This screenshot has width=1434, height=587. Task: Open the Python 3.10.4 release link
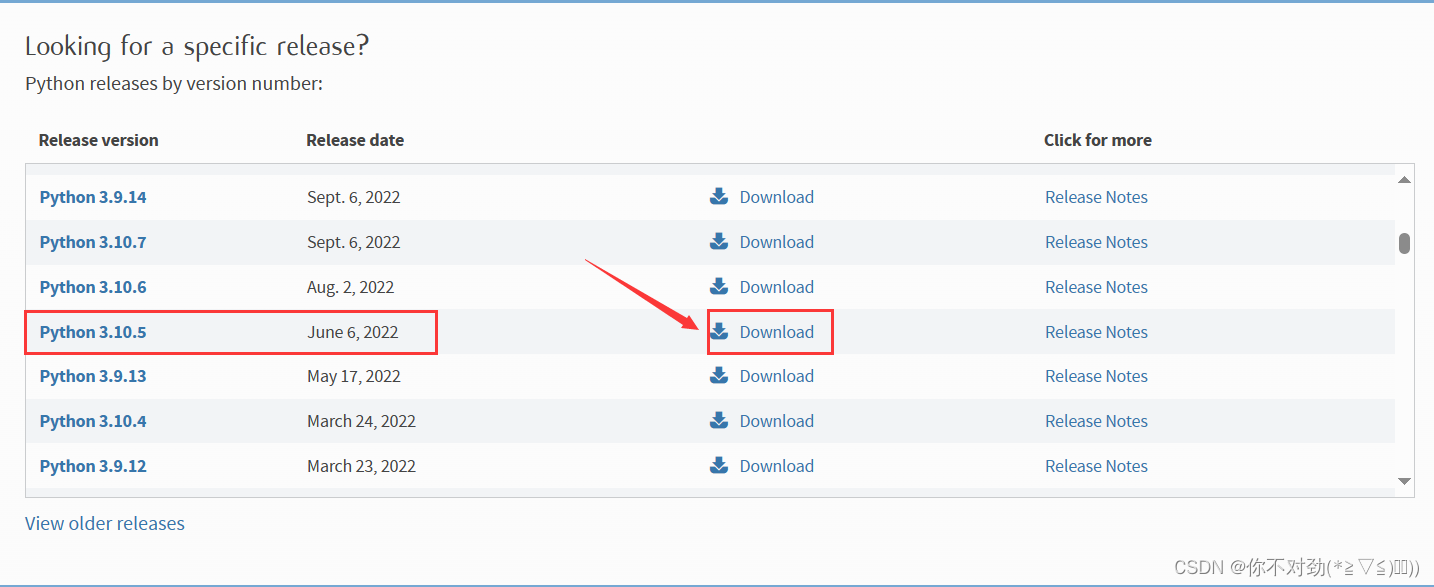(x=93, y=421)
